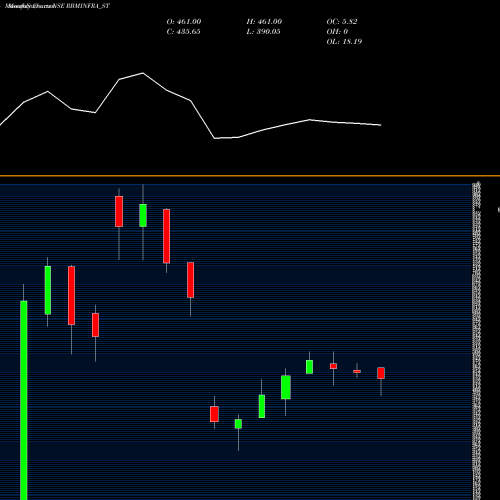
Task: Click the 'OH: 0' value
Action: [337, 32]
